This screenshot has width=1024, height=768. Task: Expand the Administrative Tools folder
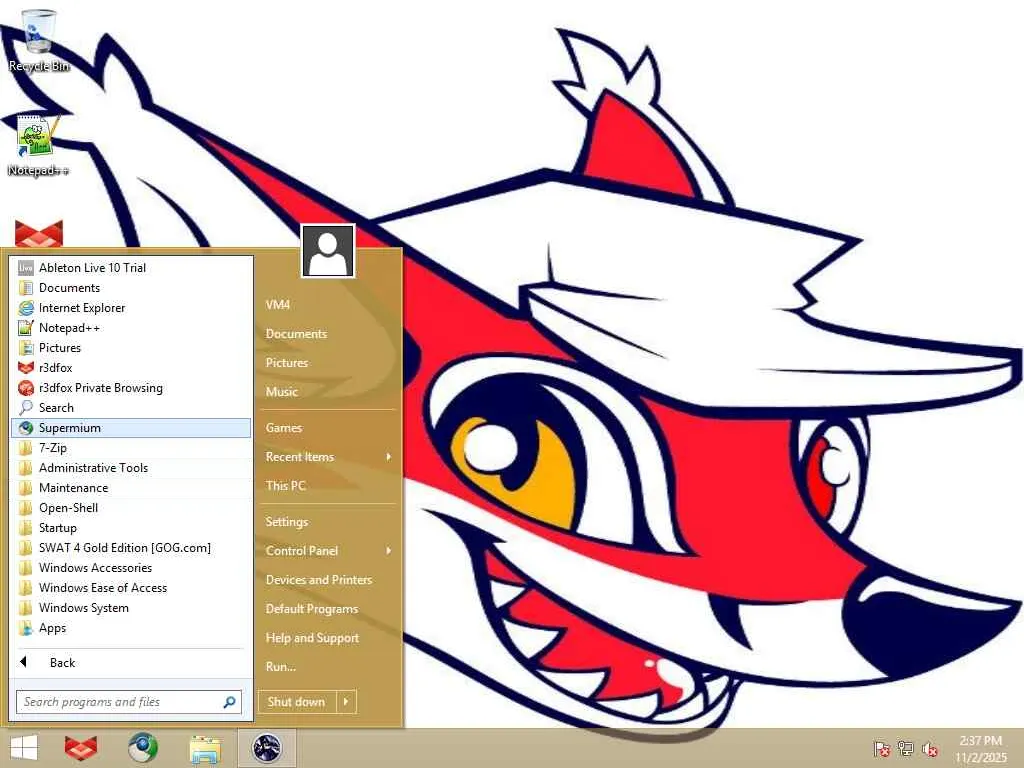[131, 468]
